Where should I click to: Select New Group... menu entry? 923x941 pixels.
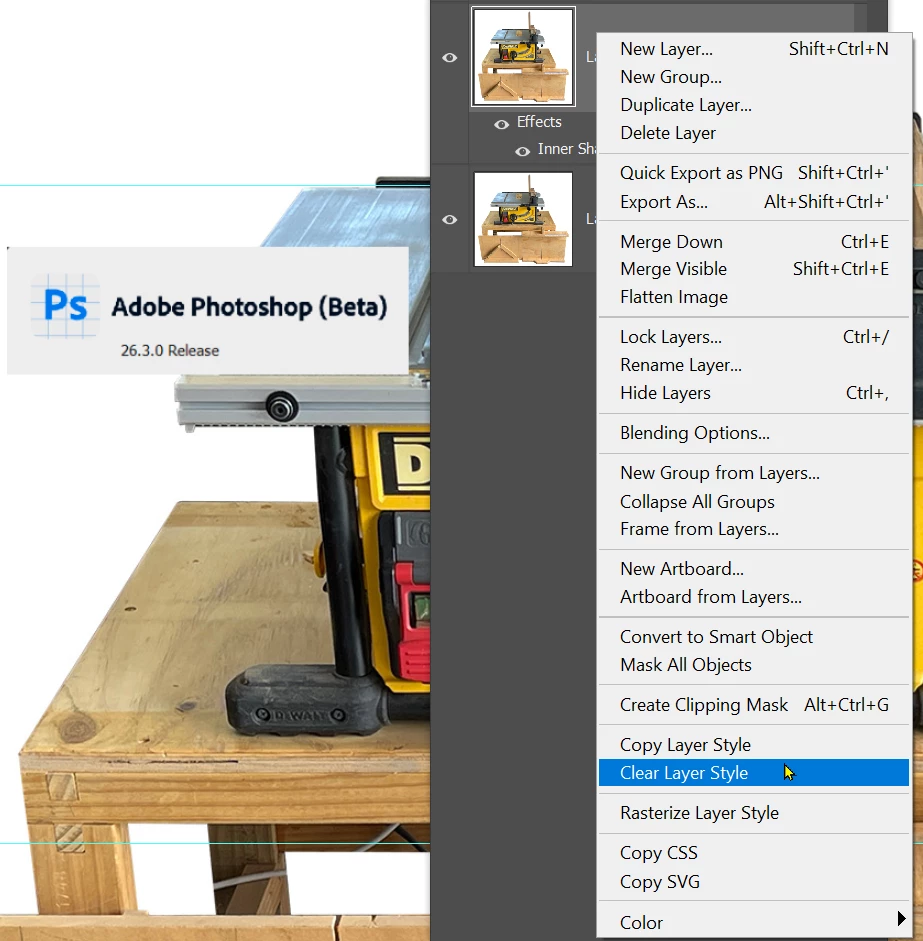753,77
